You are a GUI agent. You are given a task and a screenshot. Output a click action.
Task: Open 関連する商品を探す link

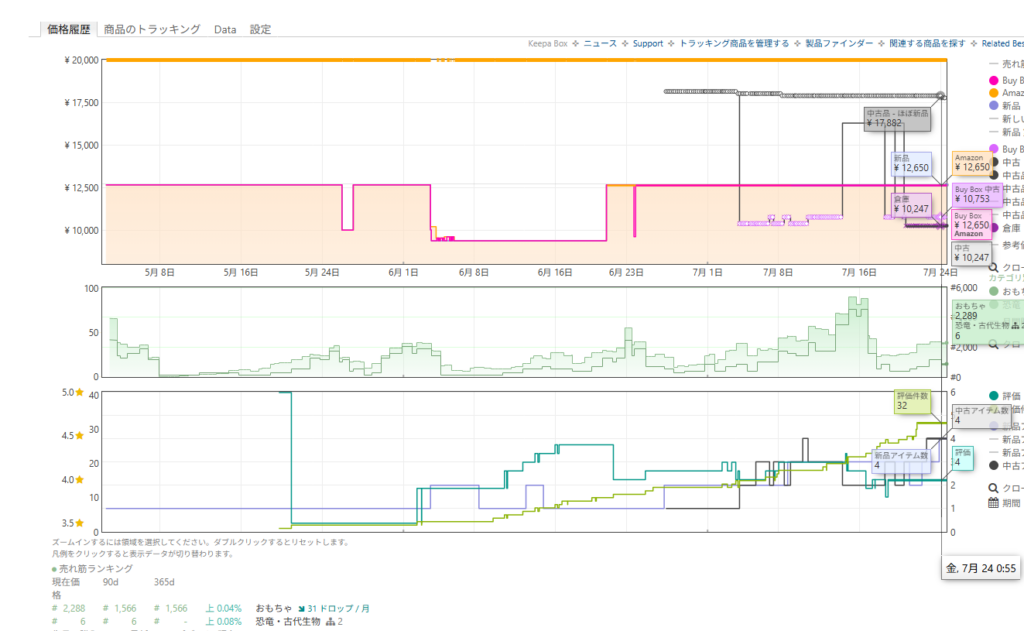(927, 44)
